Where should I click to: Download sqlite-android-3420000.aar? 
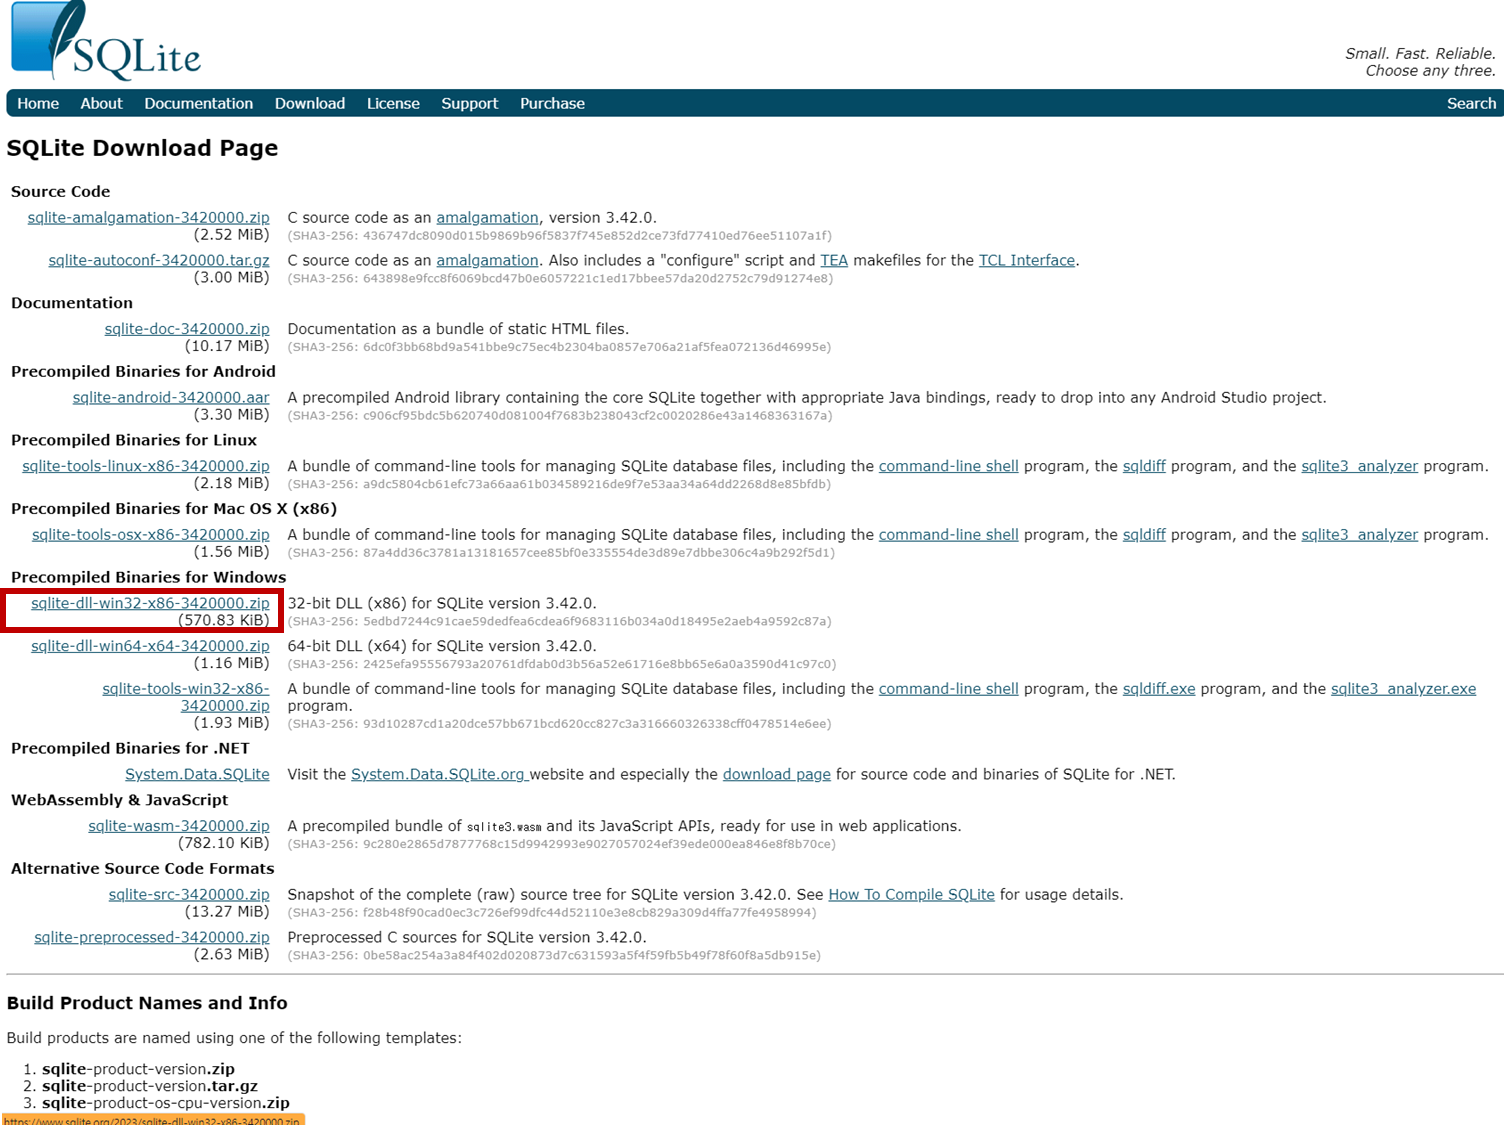coord(171,397)
